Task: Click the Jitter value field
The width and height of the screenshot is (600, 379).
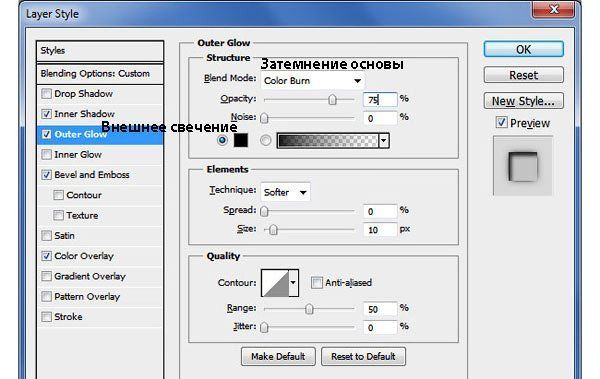Action: coord(380,328)
